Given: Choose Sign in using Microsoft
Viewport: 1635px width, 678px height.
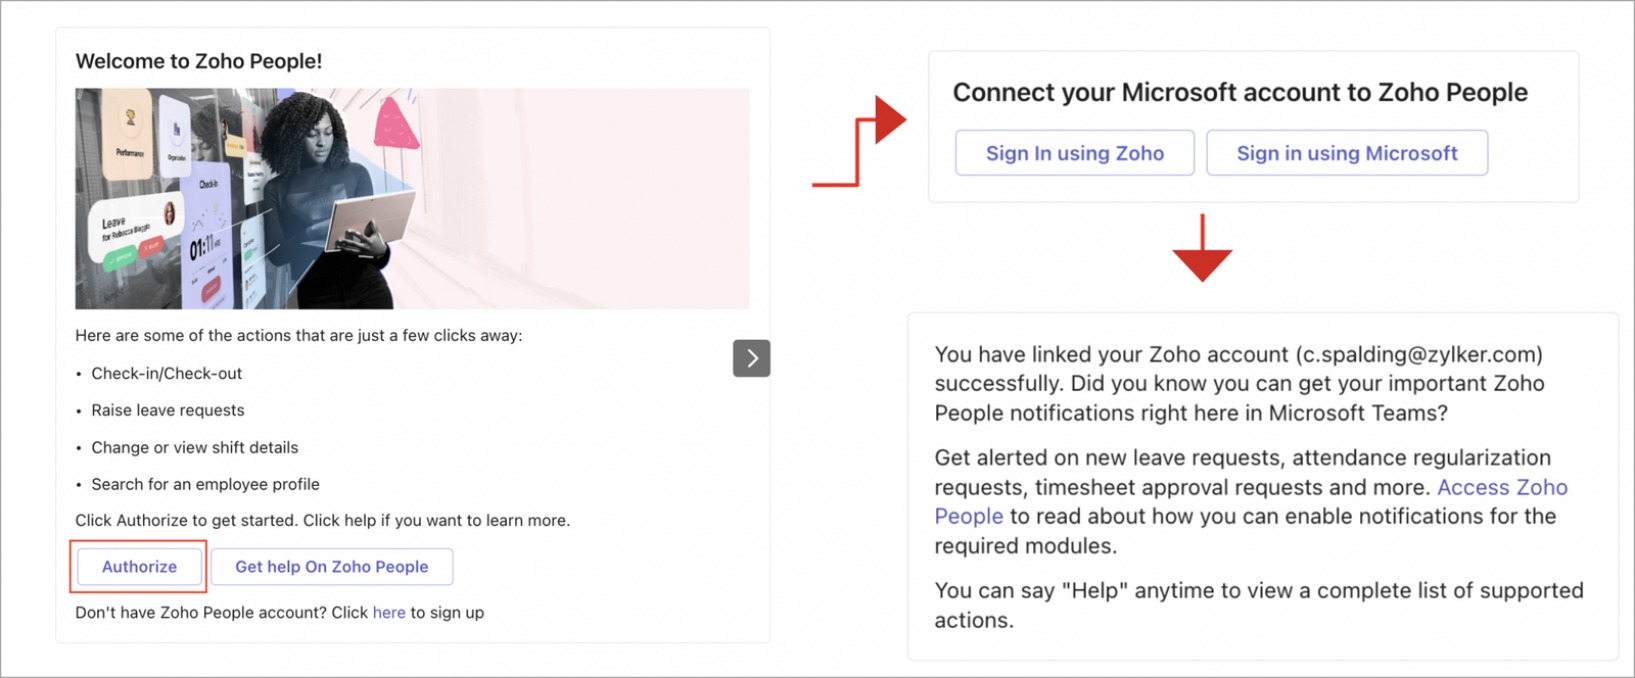Looking at the screenshot, I should point(1346,153).
